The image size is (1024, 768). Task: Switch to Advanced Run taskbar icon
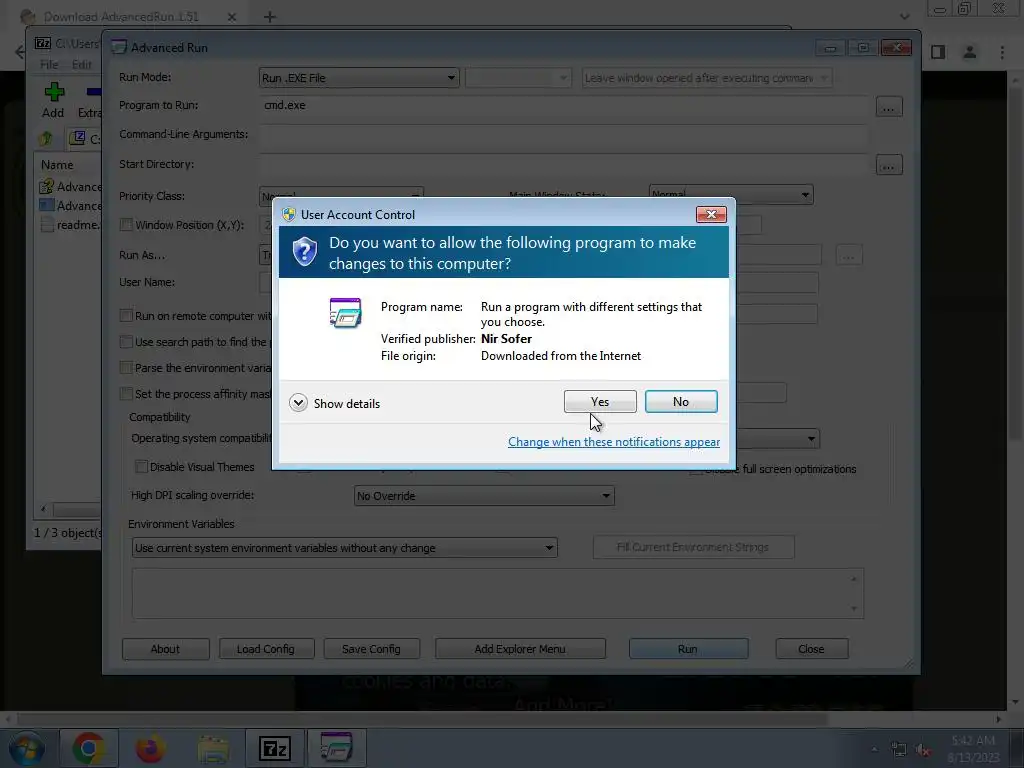(336, 748)
